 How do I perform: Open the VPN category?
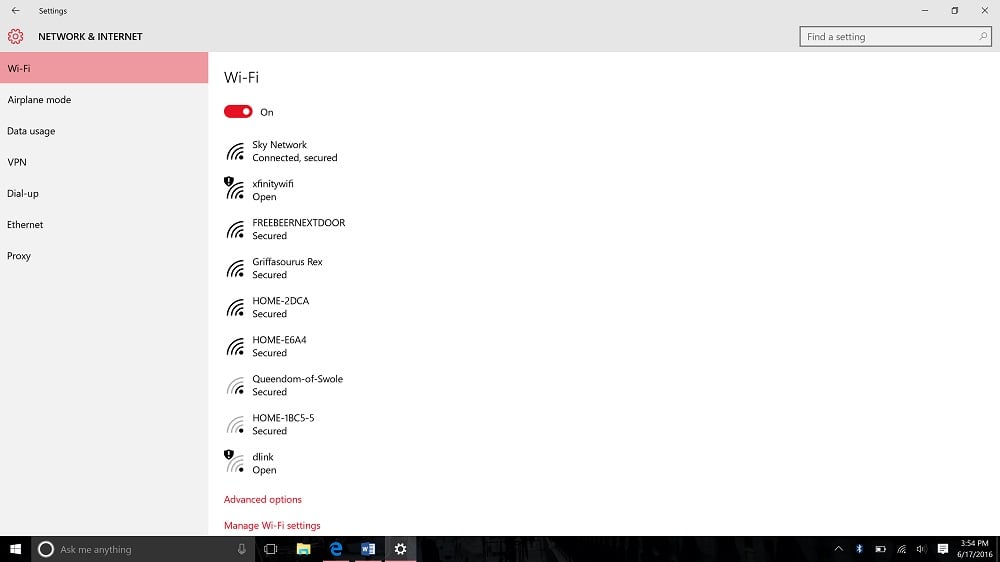(x=104, y=162)
